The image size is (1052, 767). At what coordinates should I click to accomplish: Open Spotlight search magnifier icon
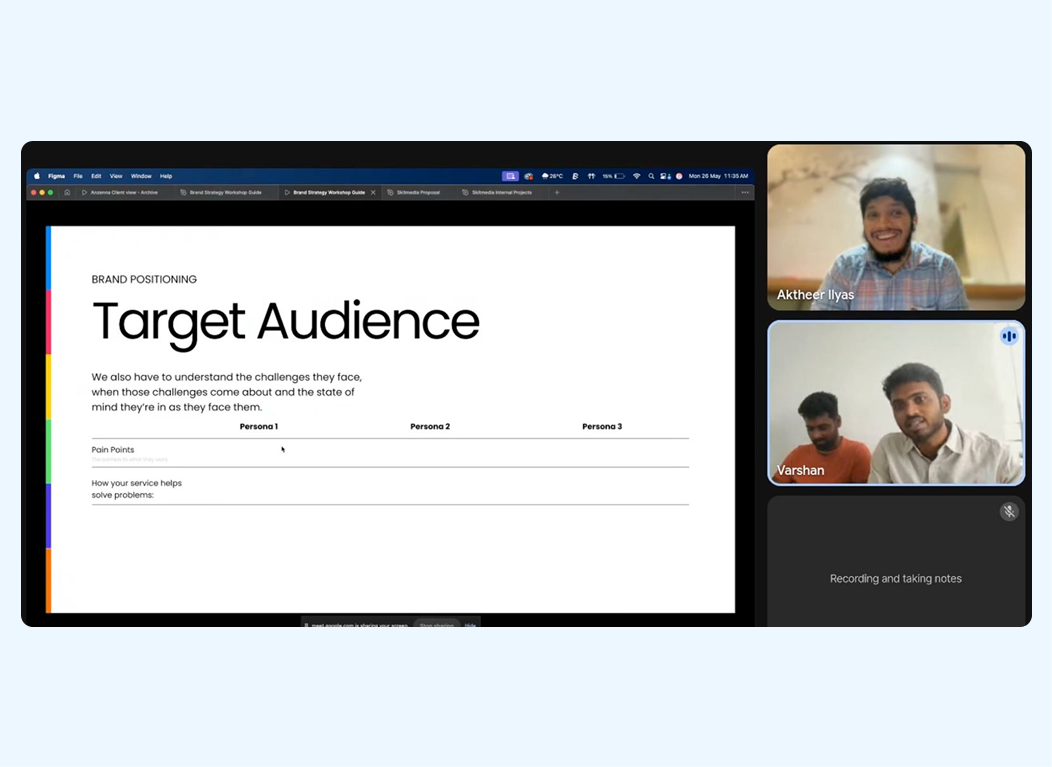click(x=651, y=176)
